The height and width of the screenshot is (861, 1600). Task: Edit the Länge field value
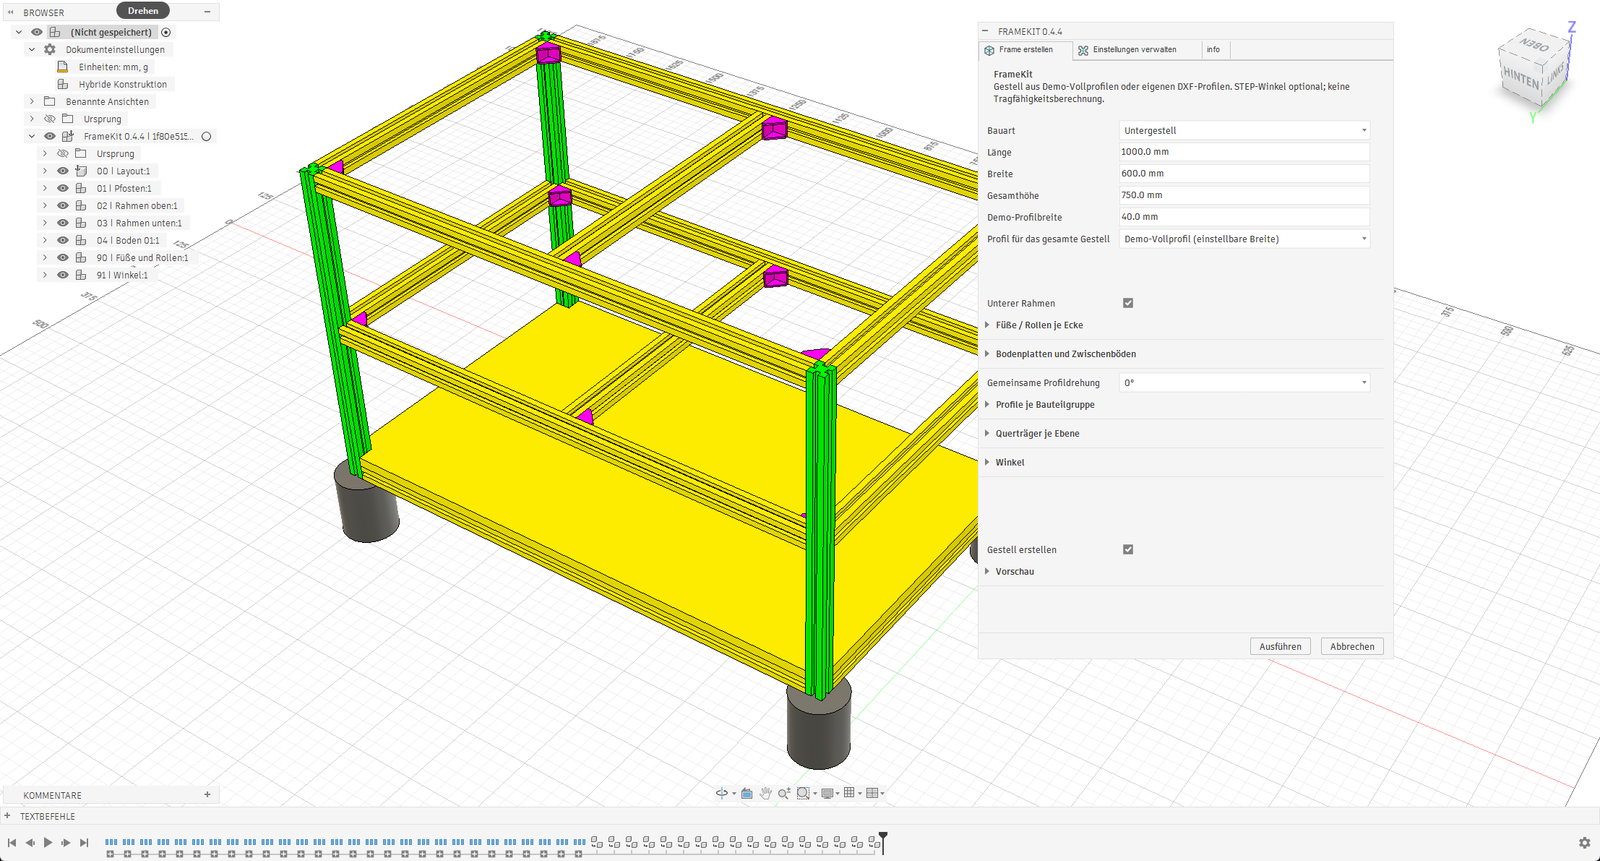[1244, 152]
